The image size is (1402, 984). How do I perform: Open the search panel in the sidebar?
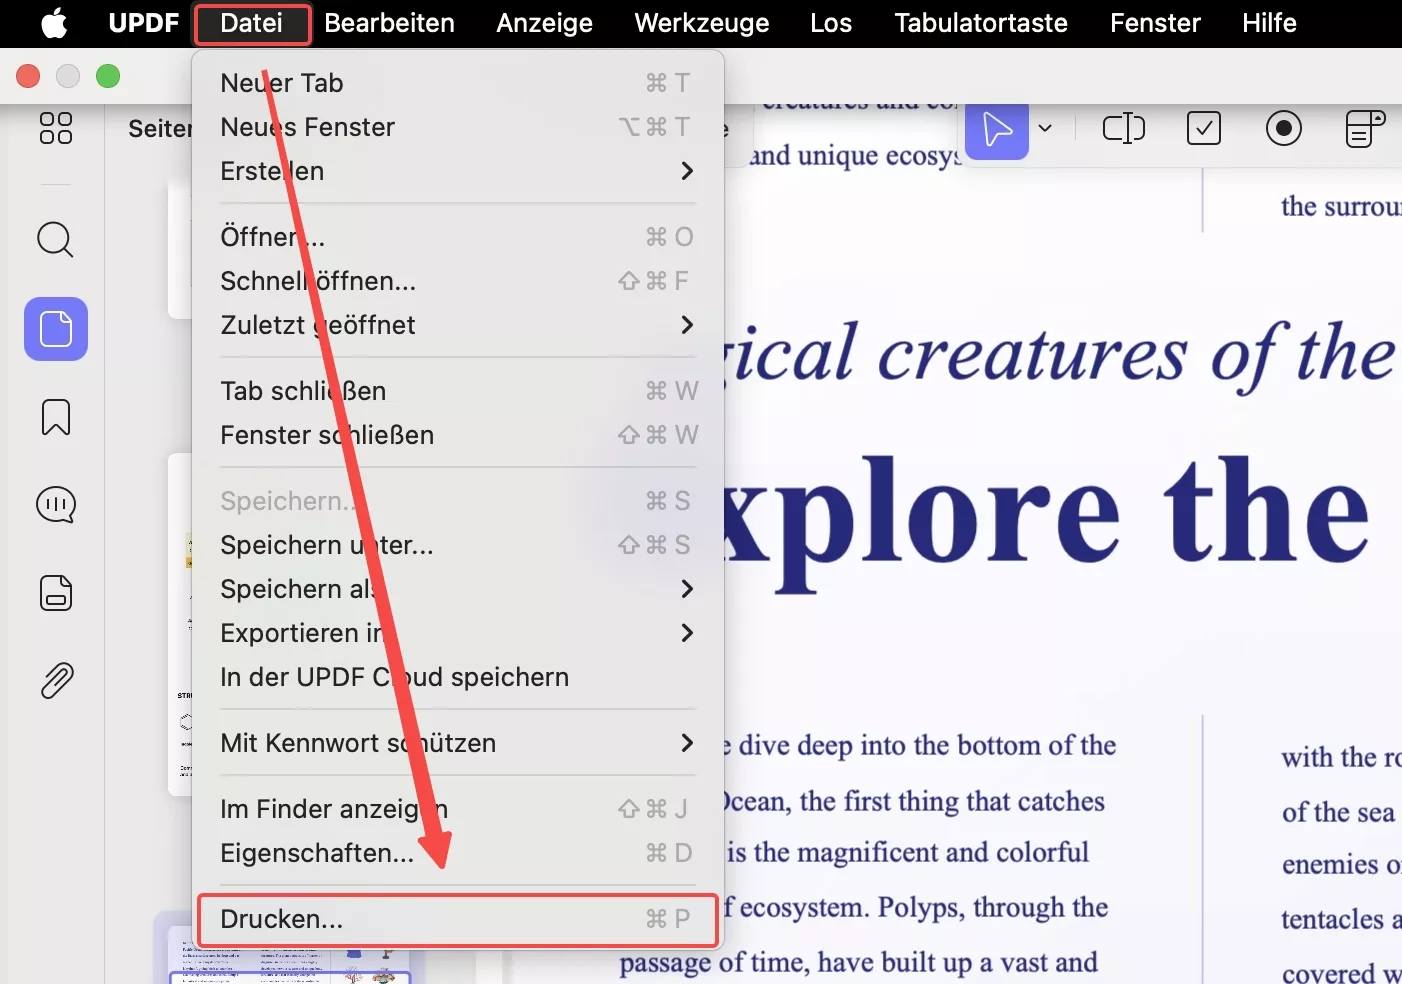click(x=55, y=240)
